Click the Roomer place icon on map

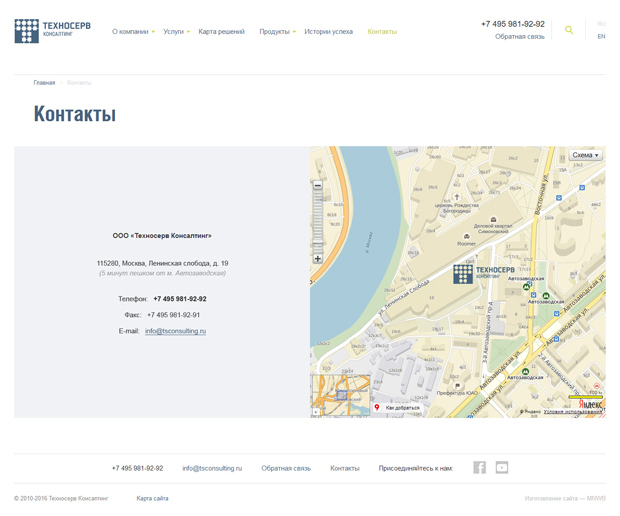click(467, 236)
